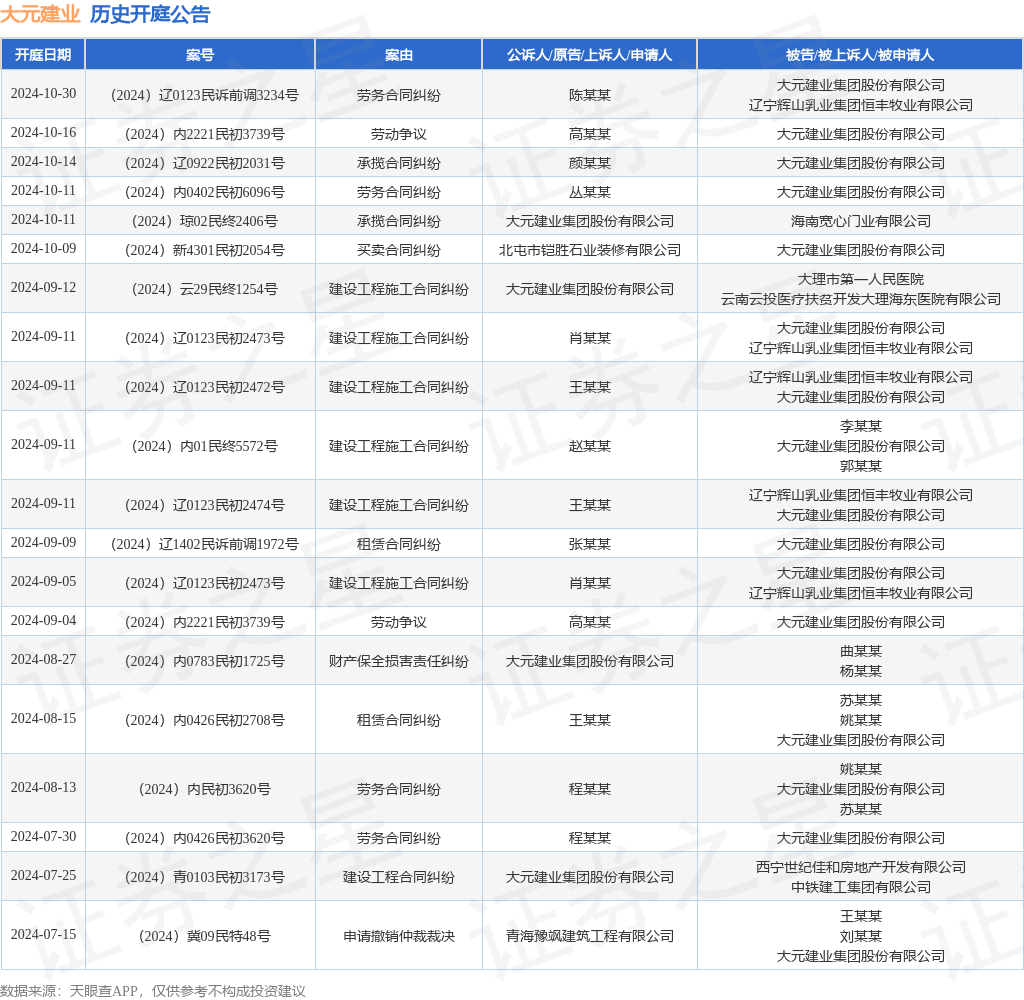
Task: Click defendant 西宁世纪佳和房地产开发有限公司
Action: point(861,867)
